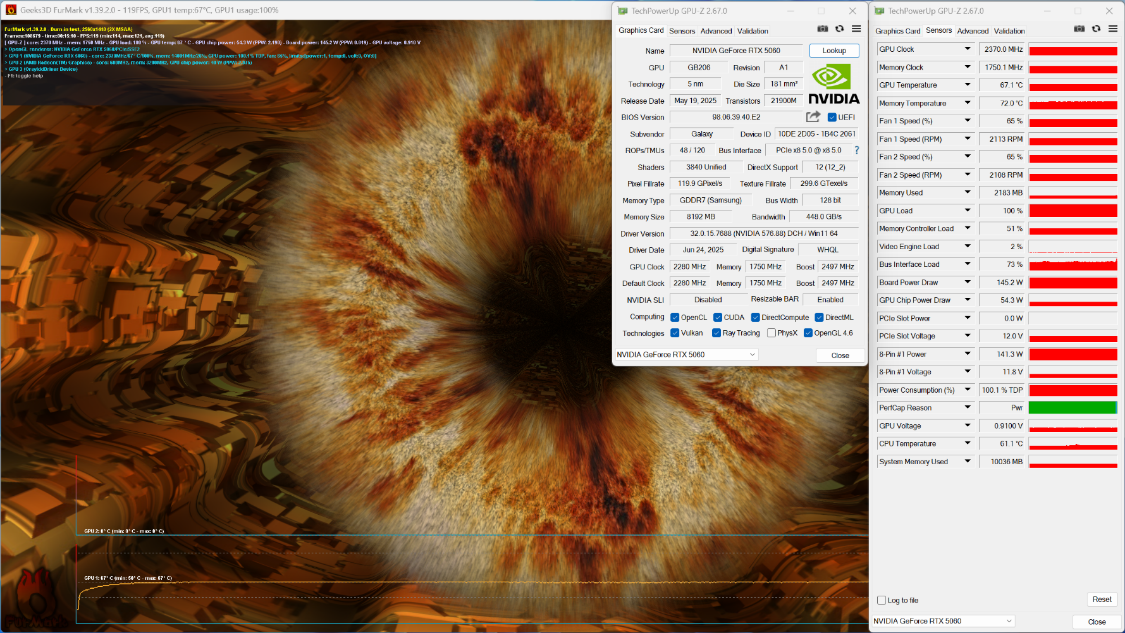This screenshot has width=1125, height=633.
Task: Click the refresh icon in Graphics Card window
Action: tap(839, 29)
